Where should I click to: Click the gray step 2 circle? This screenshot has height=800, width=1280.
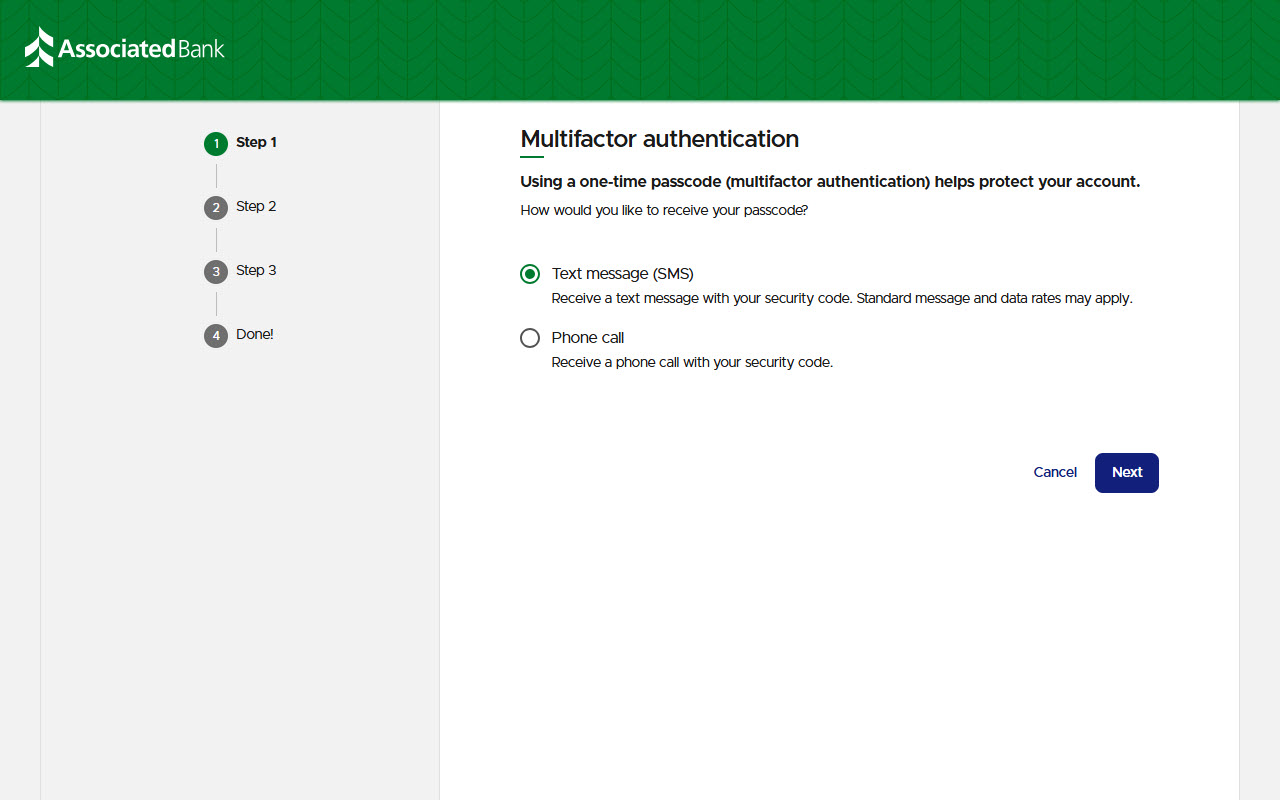pos(216,208)
